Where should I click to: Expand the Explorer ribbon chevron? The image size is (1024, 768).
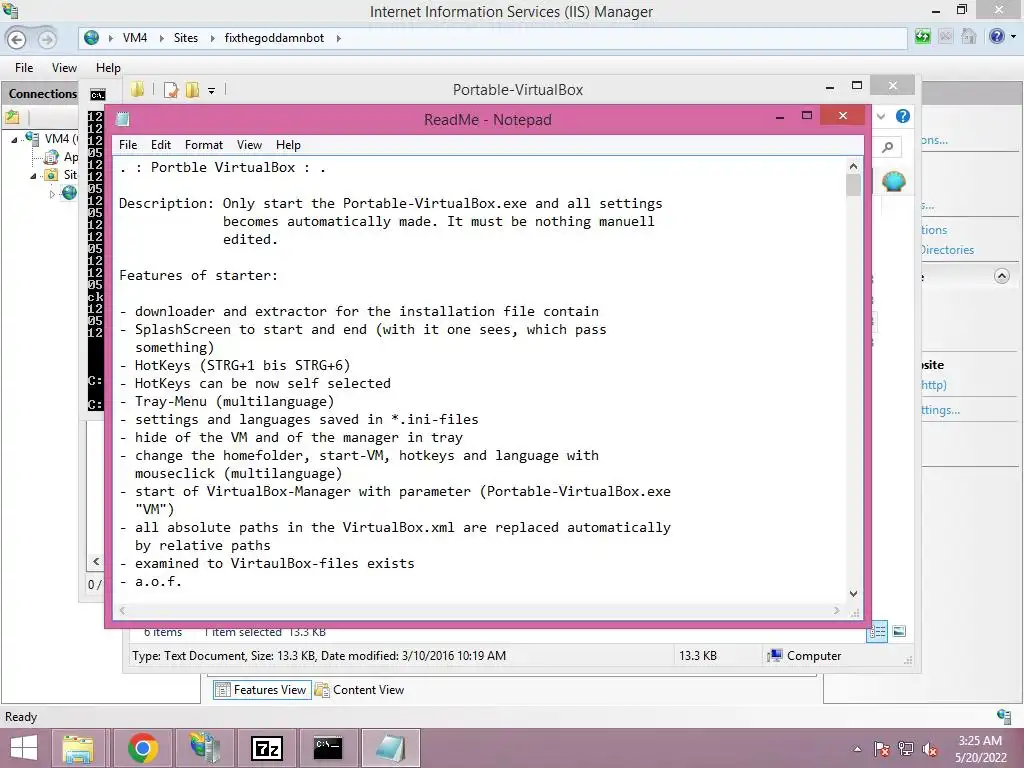(x=881, y=116)
